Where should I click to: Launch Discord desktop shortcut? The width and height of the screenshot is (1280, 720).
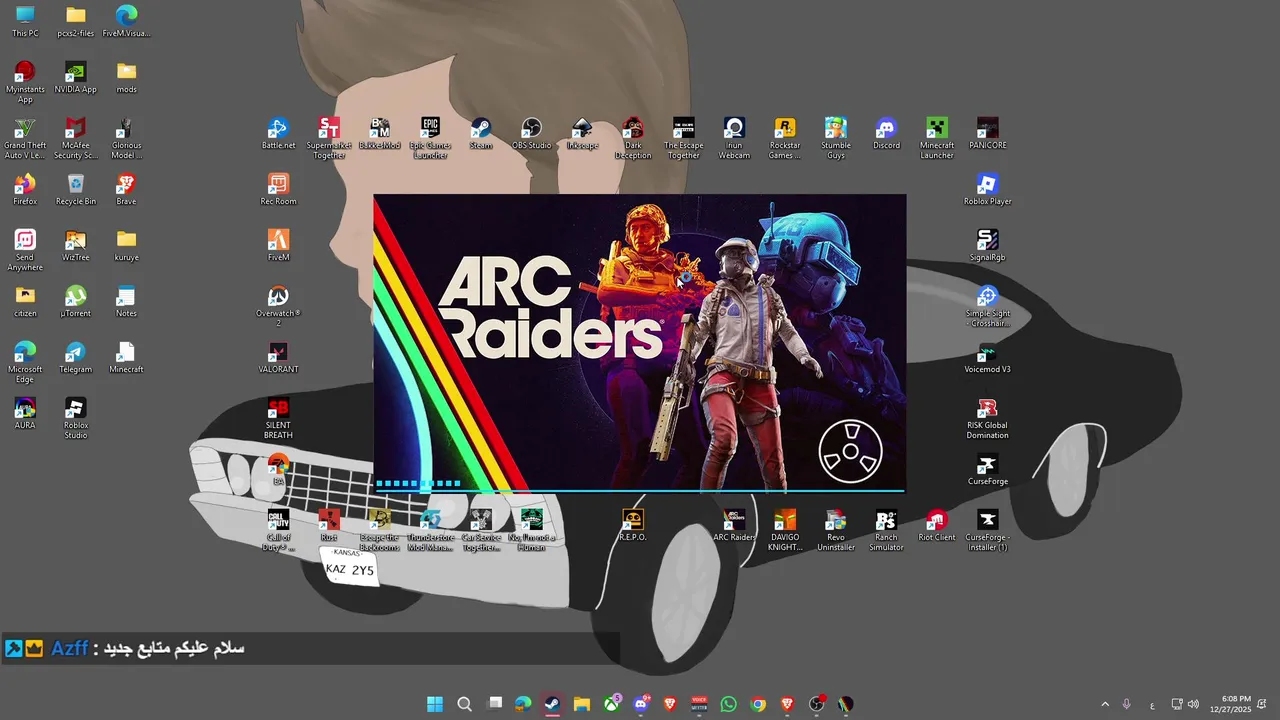click(886, 134)
